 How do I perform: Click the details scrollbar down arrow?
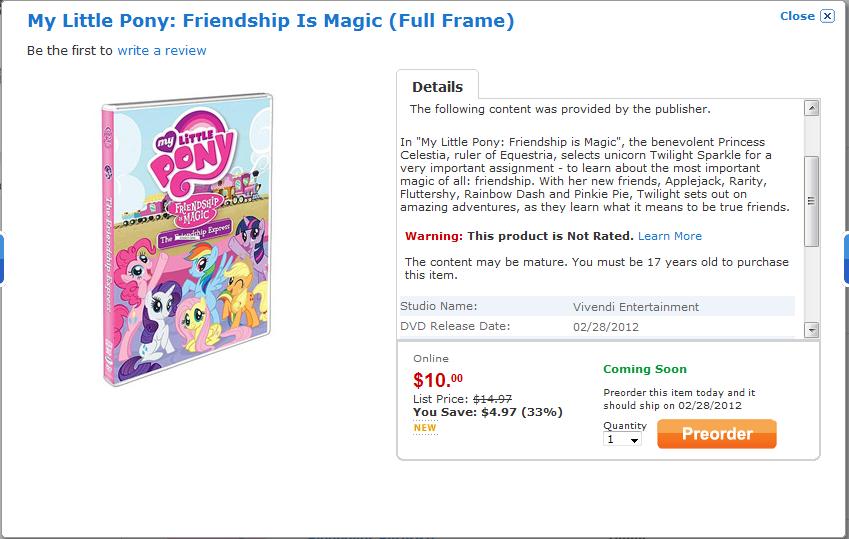click(x=811, y=330)
